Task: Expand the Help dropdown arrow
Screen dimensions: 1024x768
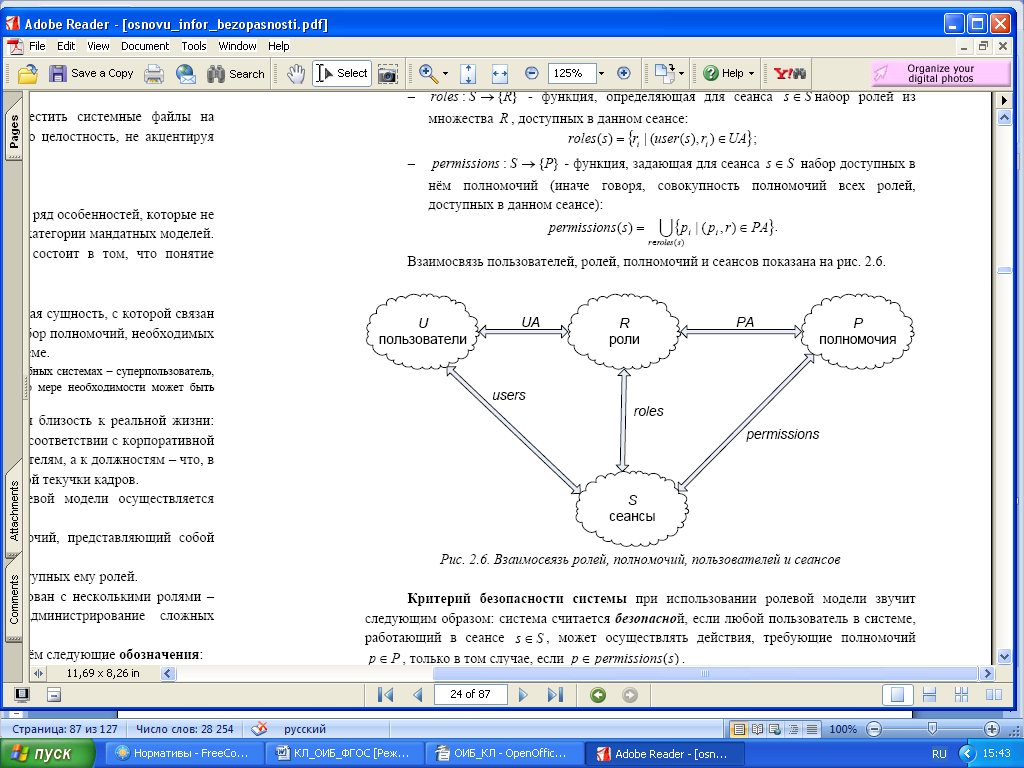Action: [751, 74]
